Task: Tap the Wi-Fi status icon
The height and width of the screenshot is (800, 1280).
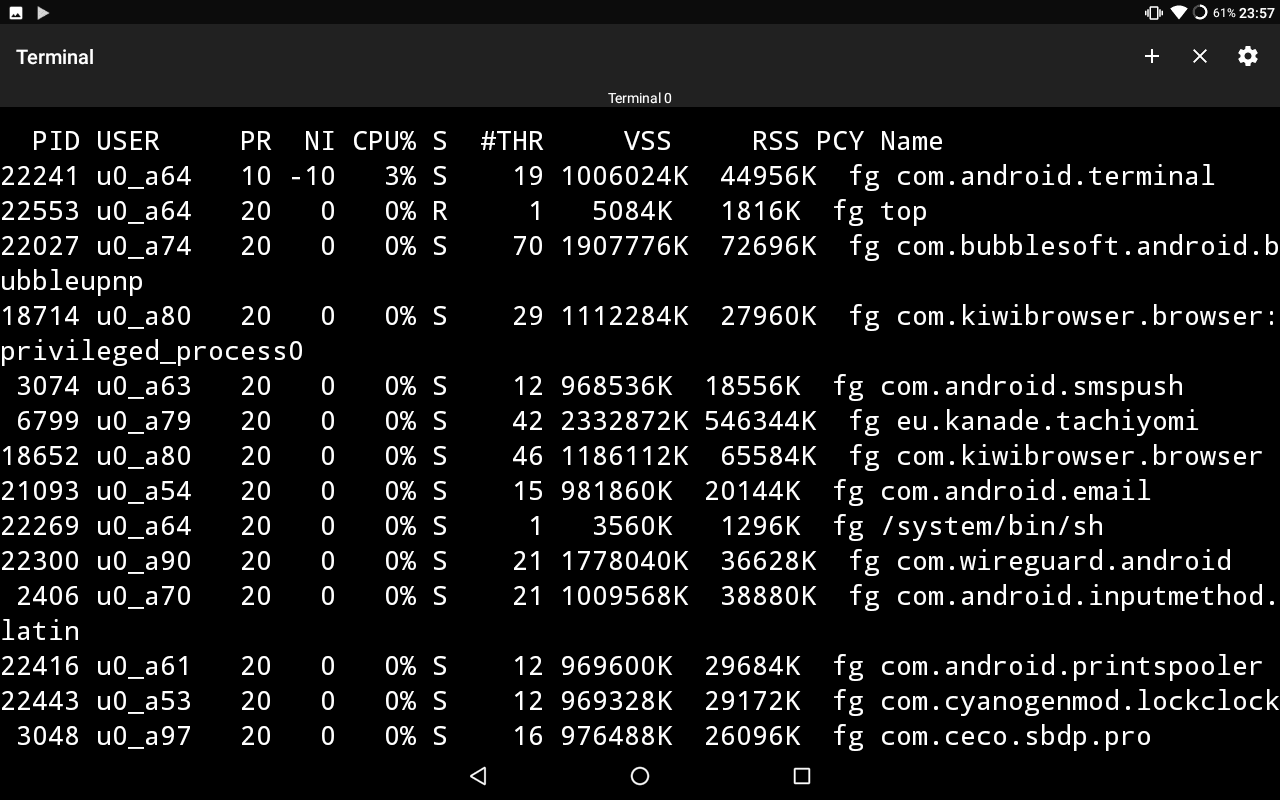Action: 1179,13
